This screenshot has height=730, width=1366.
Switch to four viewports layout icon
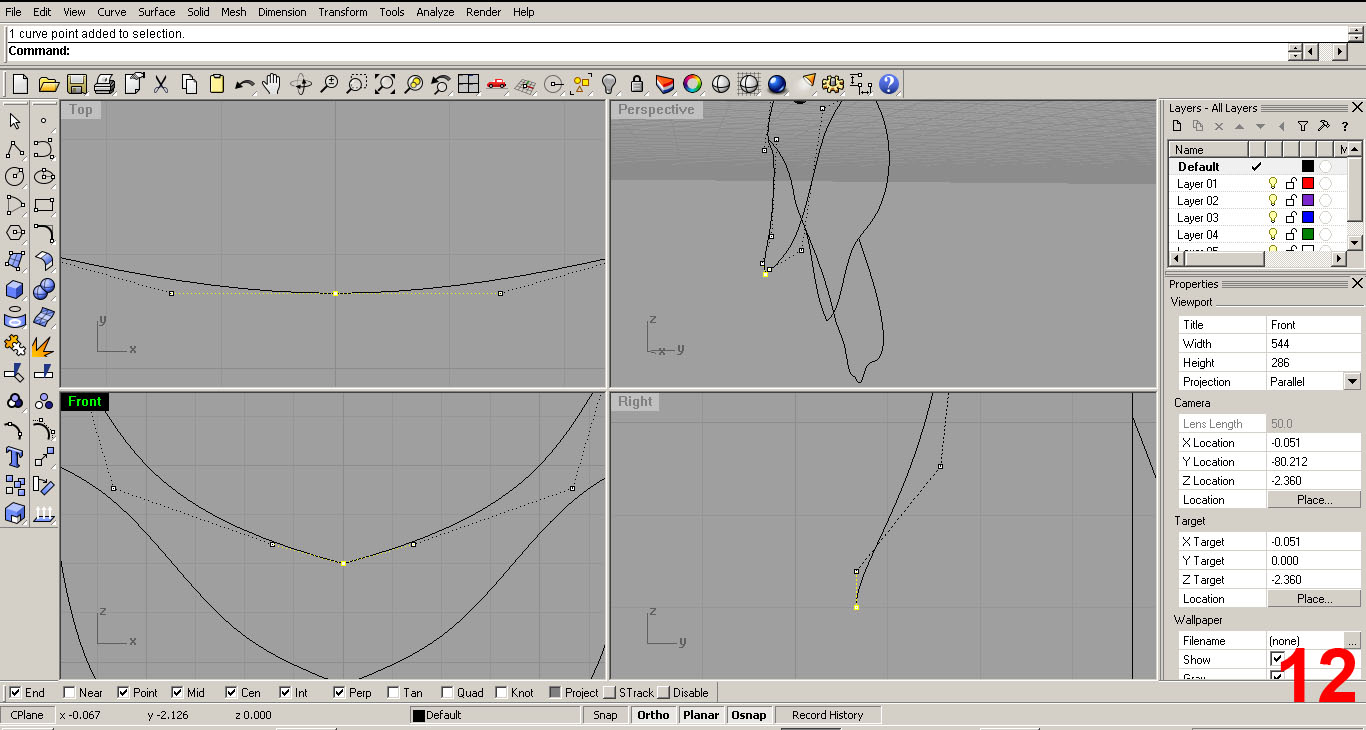(469, 84)
